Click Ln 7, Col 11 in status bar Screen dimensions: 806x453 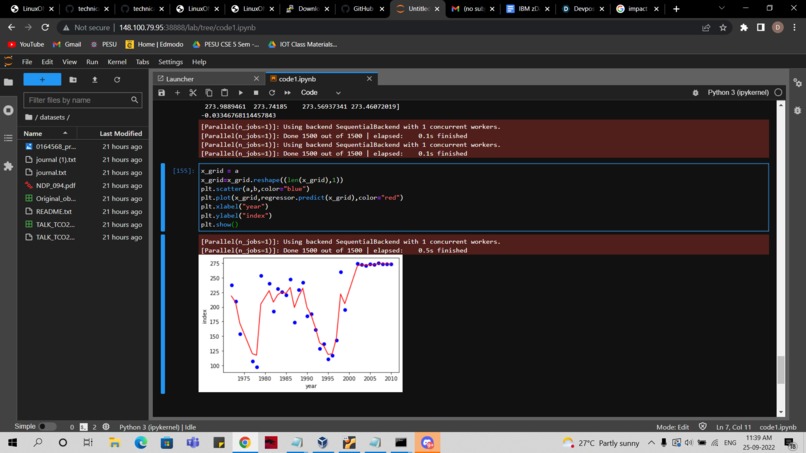pyautogui.click(x=733, y=427)
